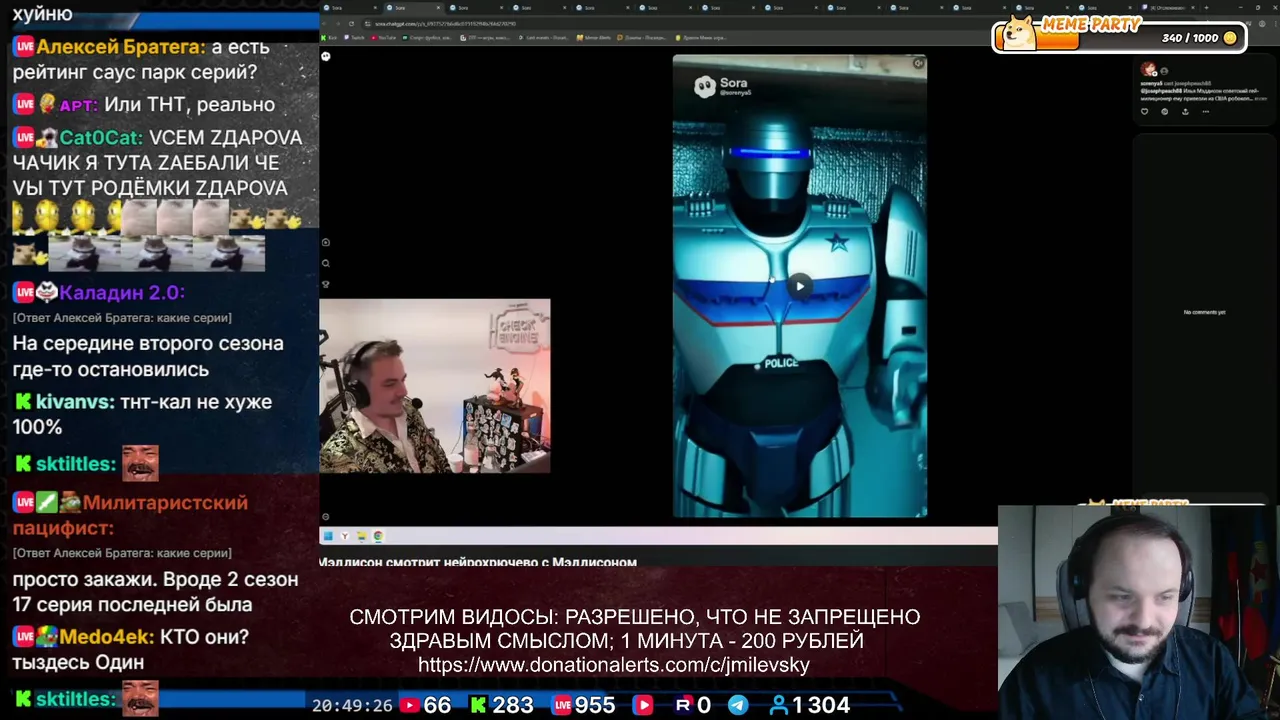Screen dimensions: 1280x720
Task: Click the bearded streamer webcam at bottom right
Action: click(x=1139, y=612)
